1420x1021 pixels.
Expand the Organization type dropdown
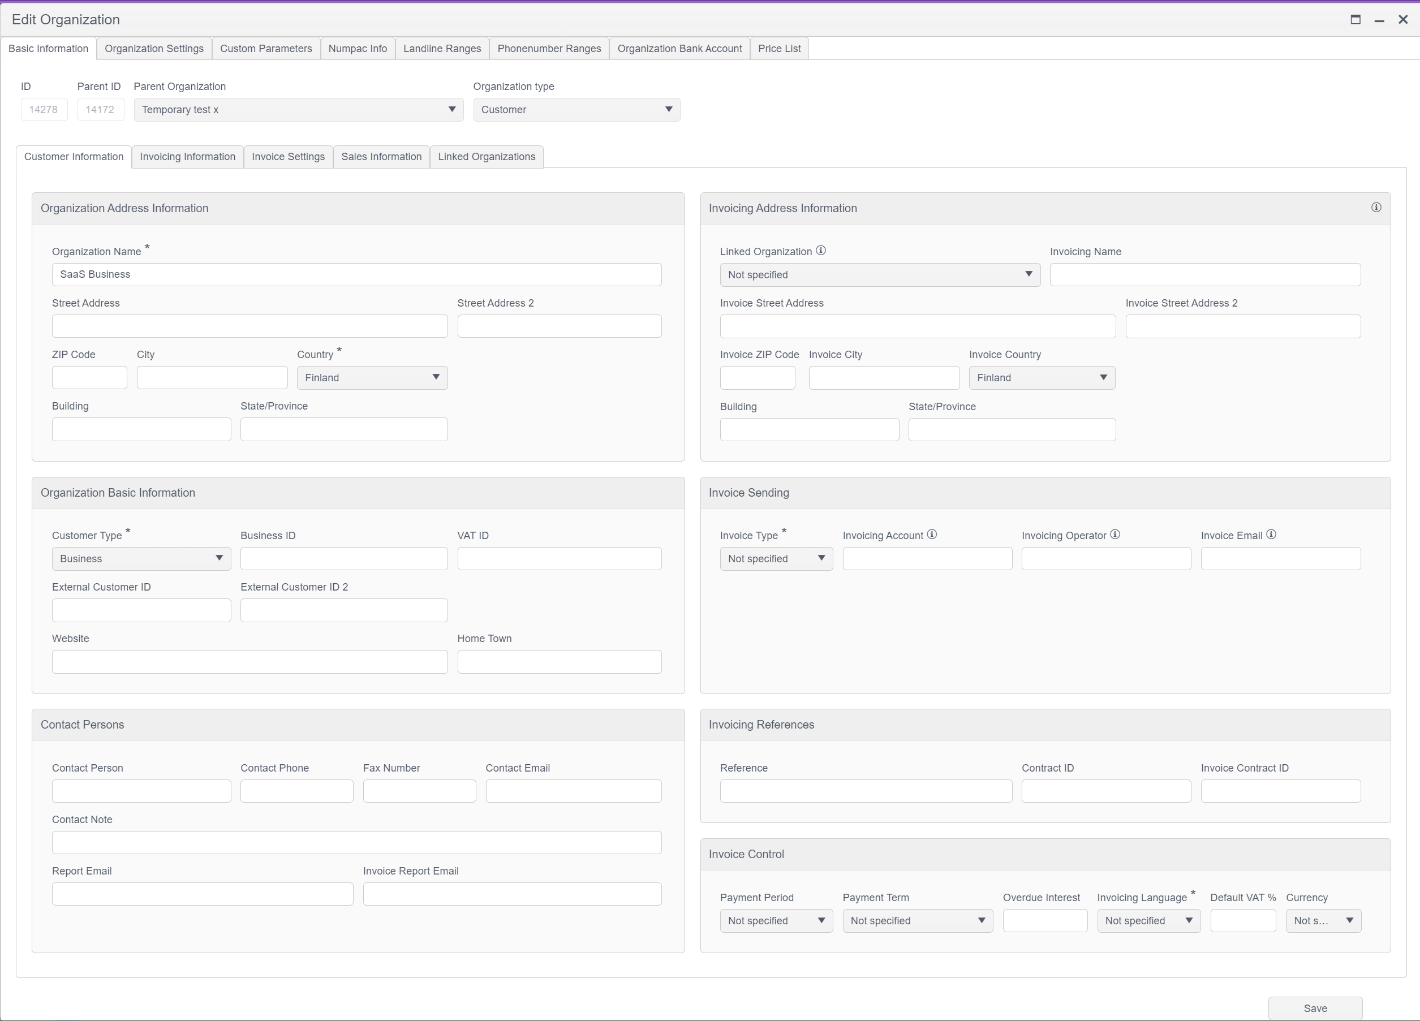[x=576, y=110]
